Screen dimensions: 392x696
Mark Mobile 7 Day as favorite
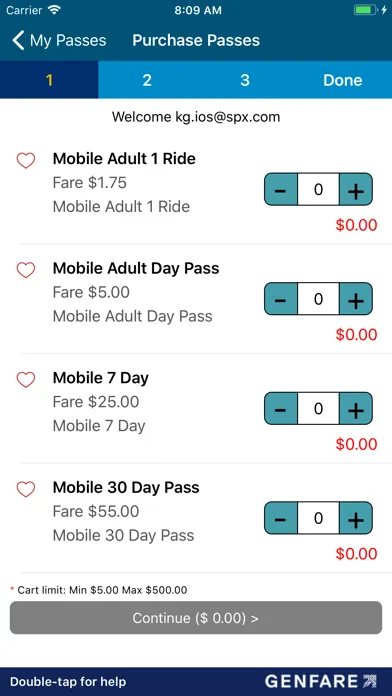click(x=26, y=380)
